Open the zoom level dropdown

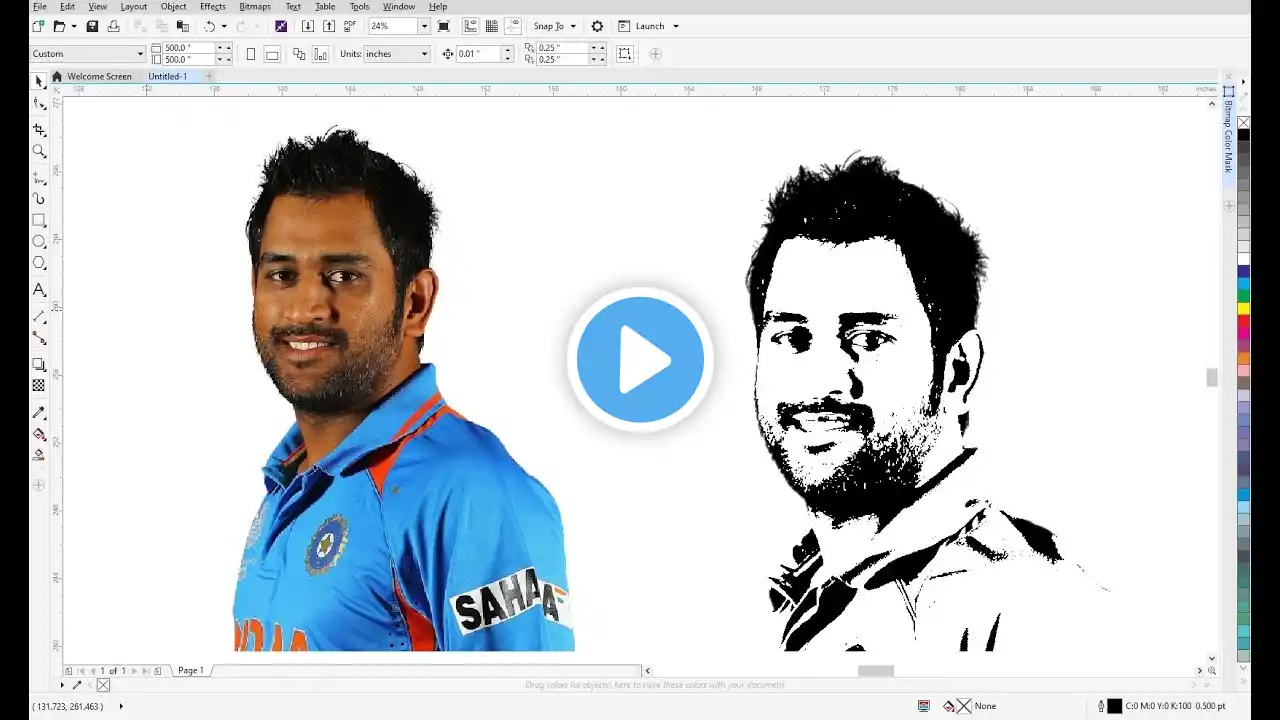[424, 26]
